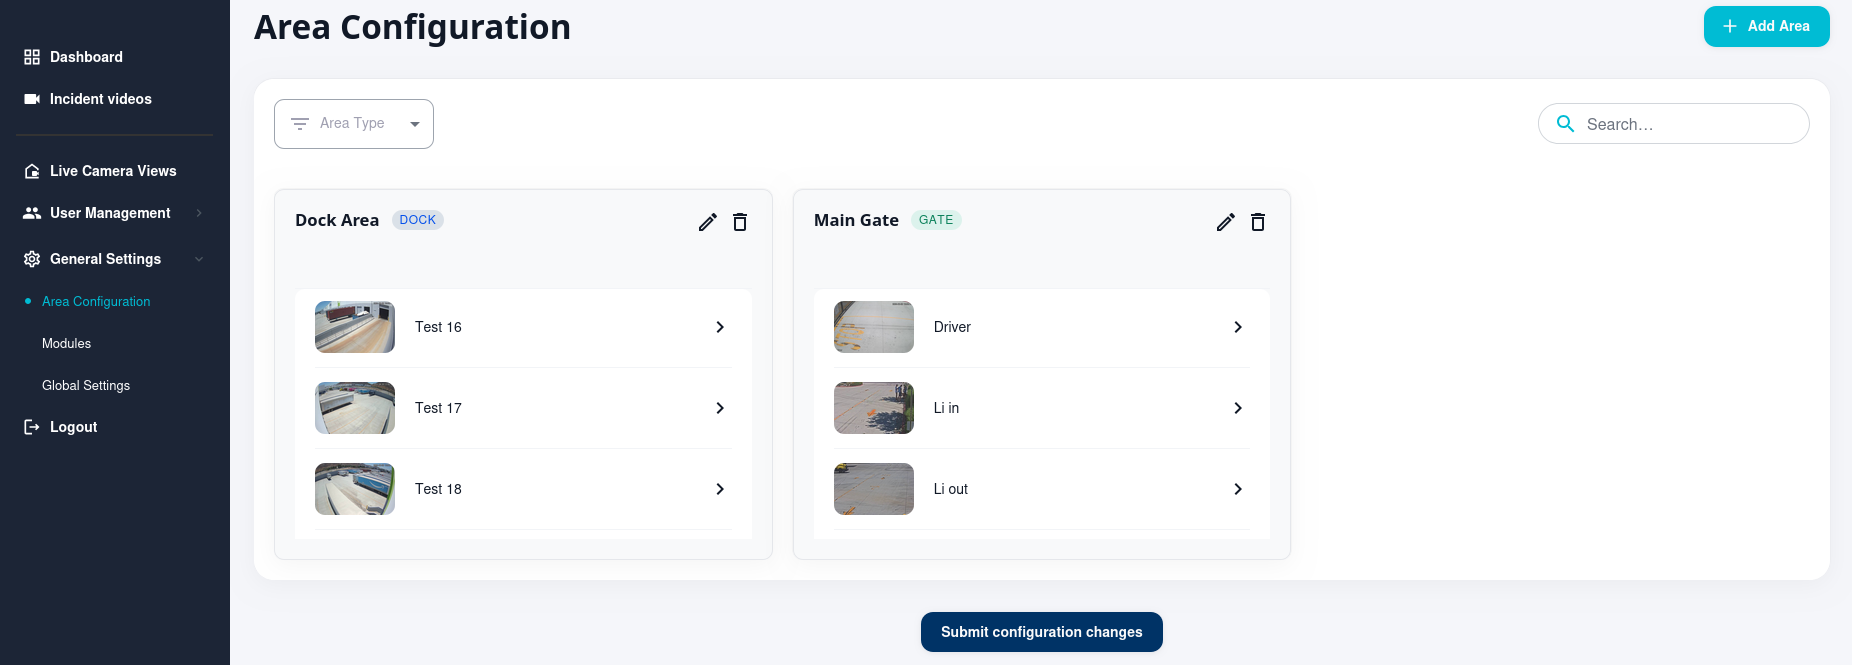Collapse General Settings submenu chevron
The image size is (1852, 665).
pyautogui.click(x=199, y=259)
